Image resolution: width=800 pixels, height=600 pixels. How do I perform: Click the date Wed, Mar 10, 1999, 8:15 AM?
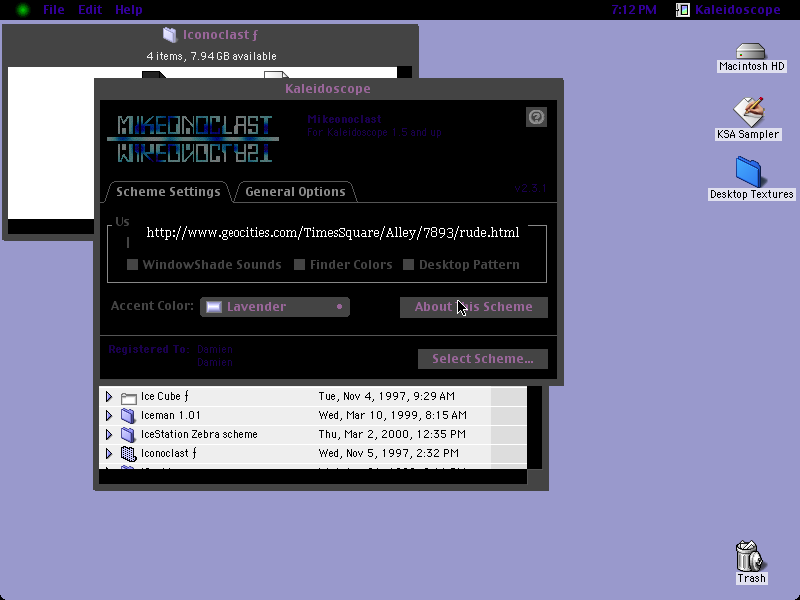(x=392, y=415)
